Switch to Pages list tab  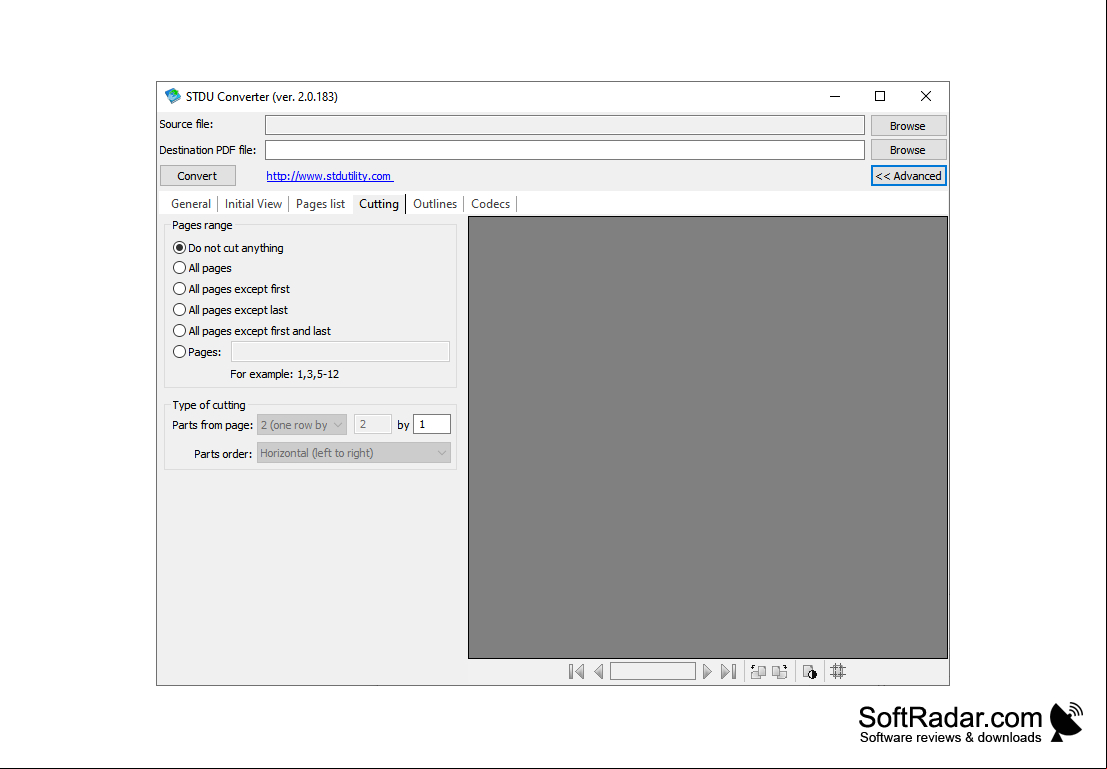coord(321,203)
